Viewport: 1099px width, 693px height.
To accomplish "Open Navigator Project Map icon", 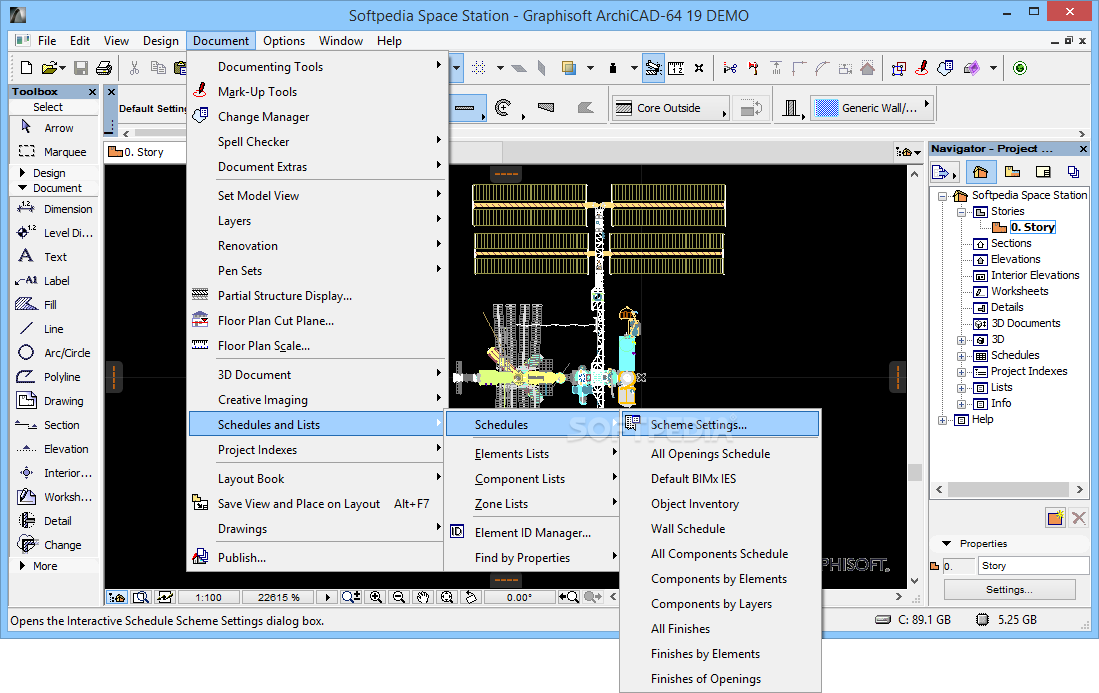I will 981,172.
